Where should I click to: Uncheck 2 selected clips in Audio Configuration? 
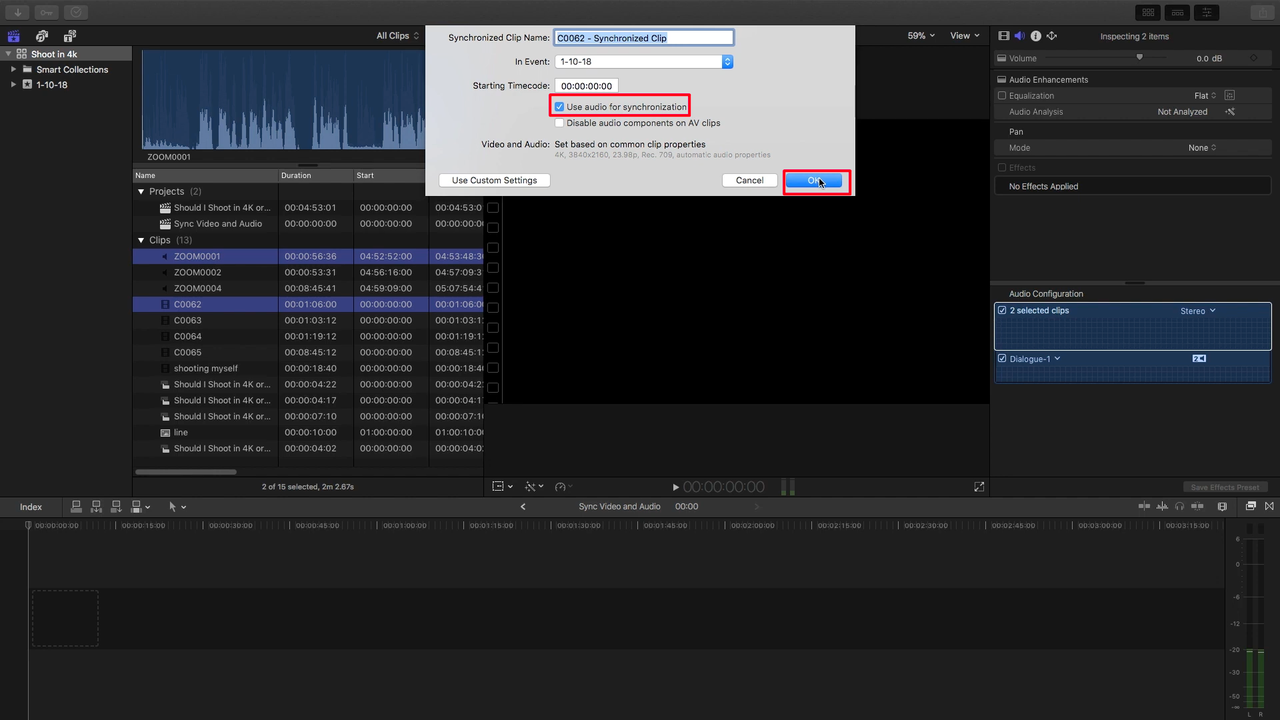[x=1002, y=310]
